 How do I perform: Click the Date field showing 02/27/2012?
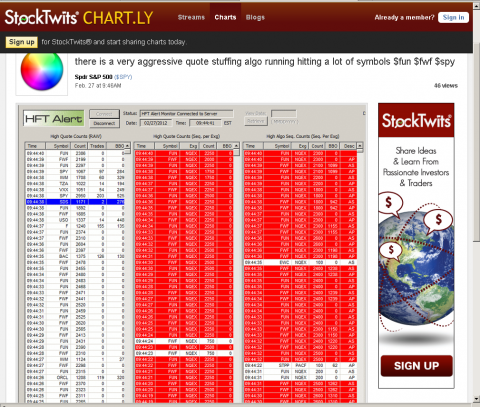click(156, 123)
